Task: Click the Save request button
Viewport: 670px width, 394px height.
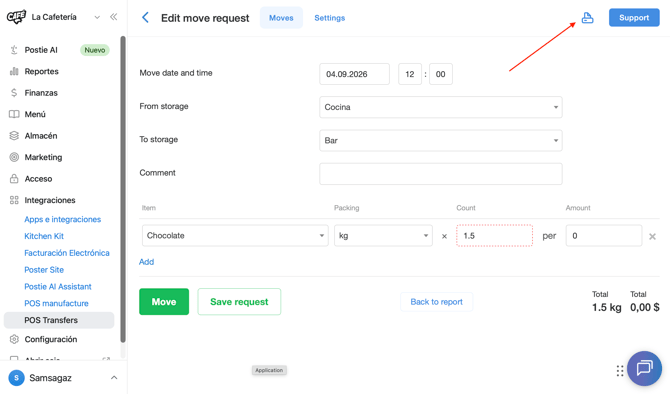Action: (x=239, y=302)
